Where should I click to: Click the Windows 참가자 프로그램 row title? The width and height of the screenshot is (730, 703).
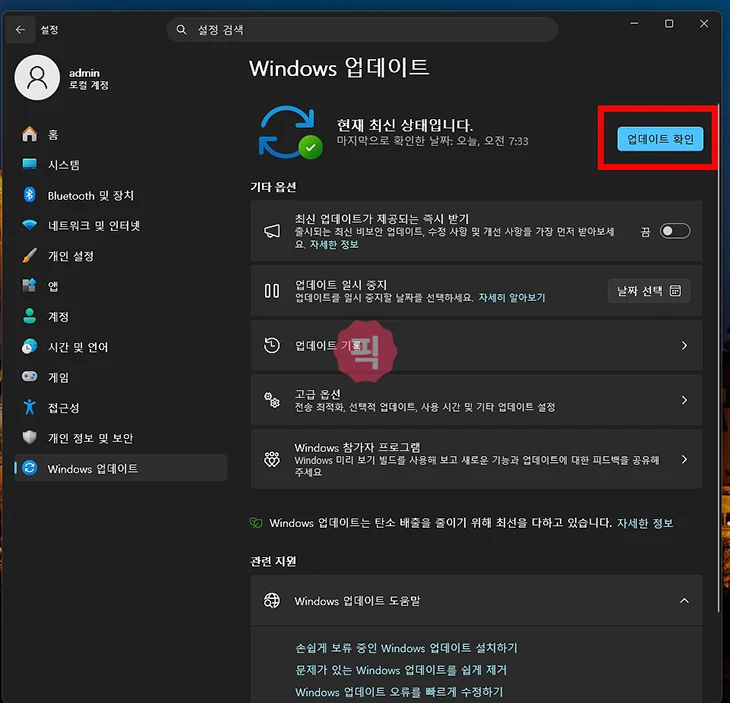[x=358, y=447]
